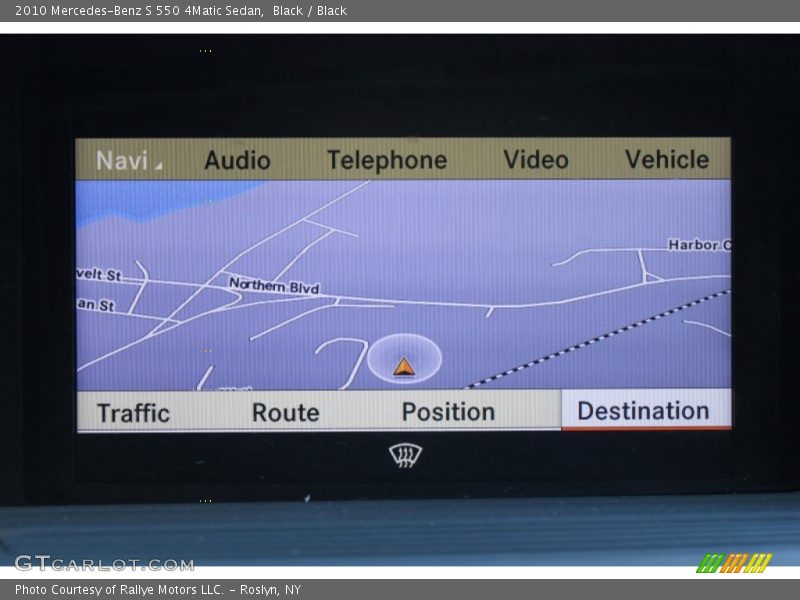The width and height of the screenshot is (800, 600).
Task: Choose the Position option
Action: (x=448, y=412)
